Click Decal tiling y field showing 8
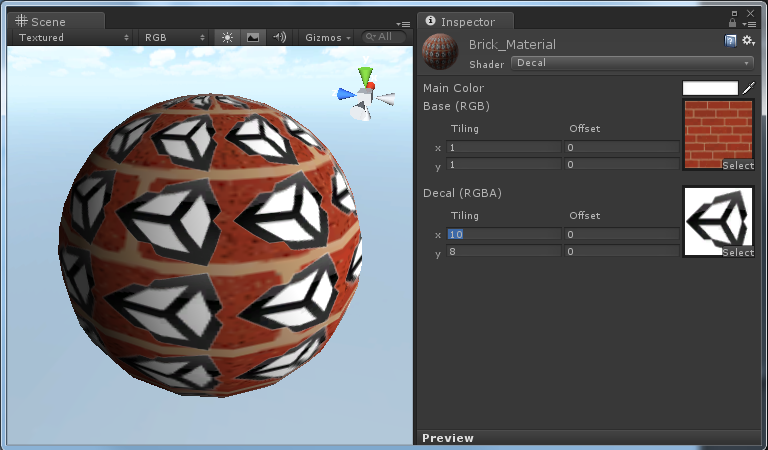The width and height of the screenshot is (768, 450). [x=504, y=251]
